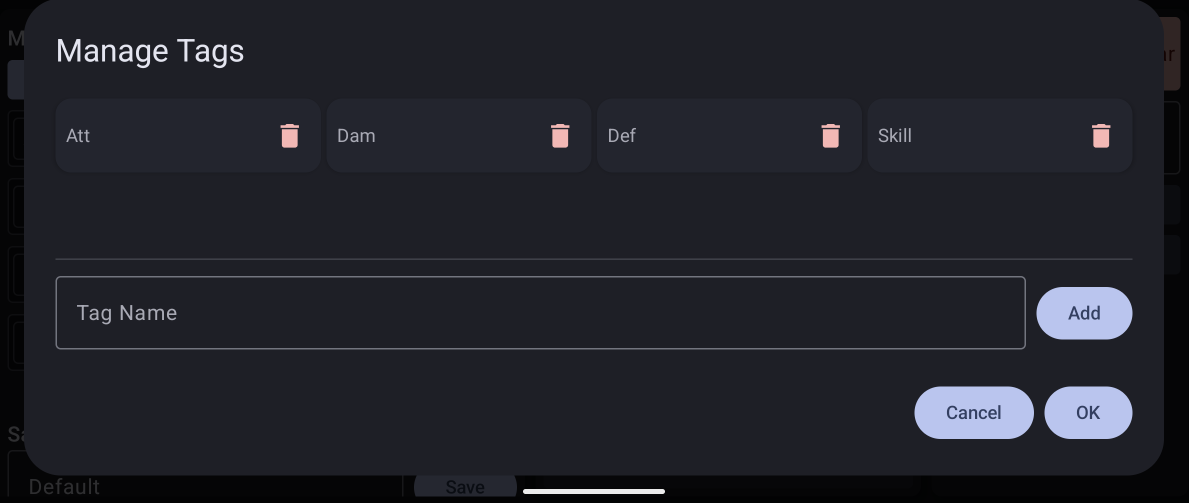This screenshot has height=503, width=1189.
Task: Delete the Dam tag with its trash icon
Action: point(560,136)
